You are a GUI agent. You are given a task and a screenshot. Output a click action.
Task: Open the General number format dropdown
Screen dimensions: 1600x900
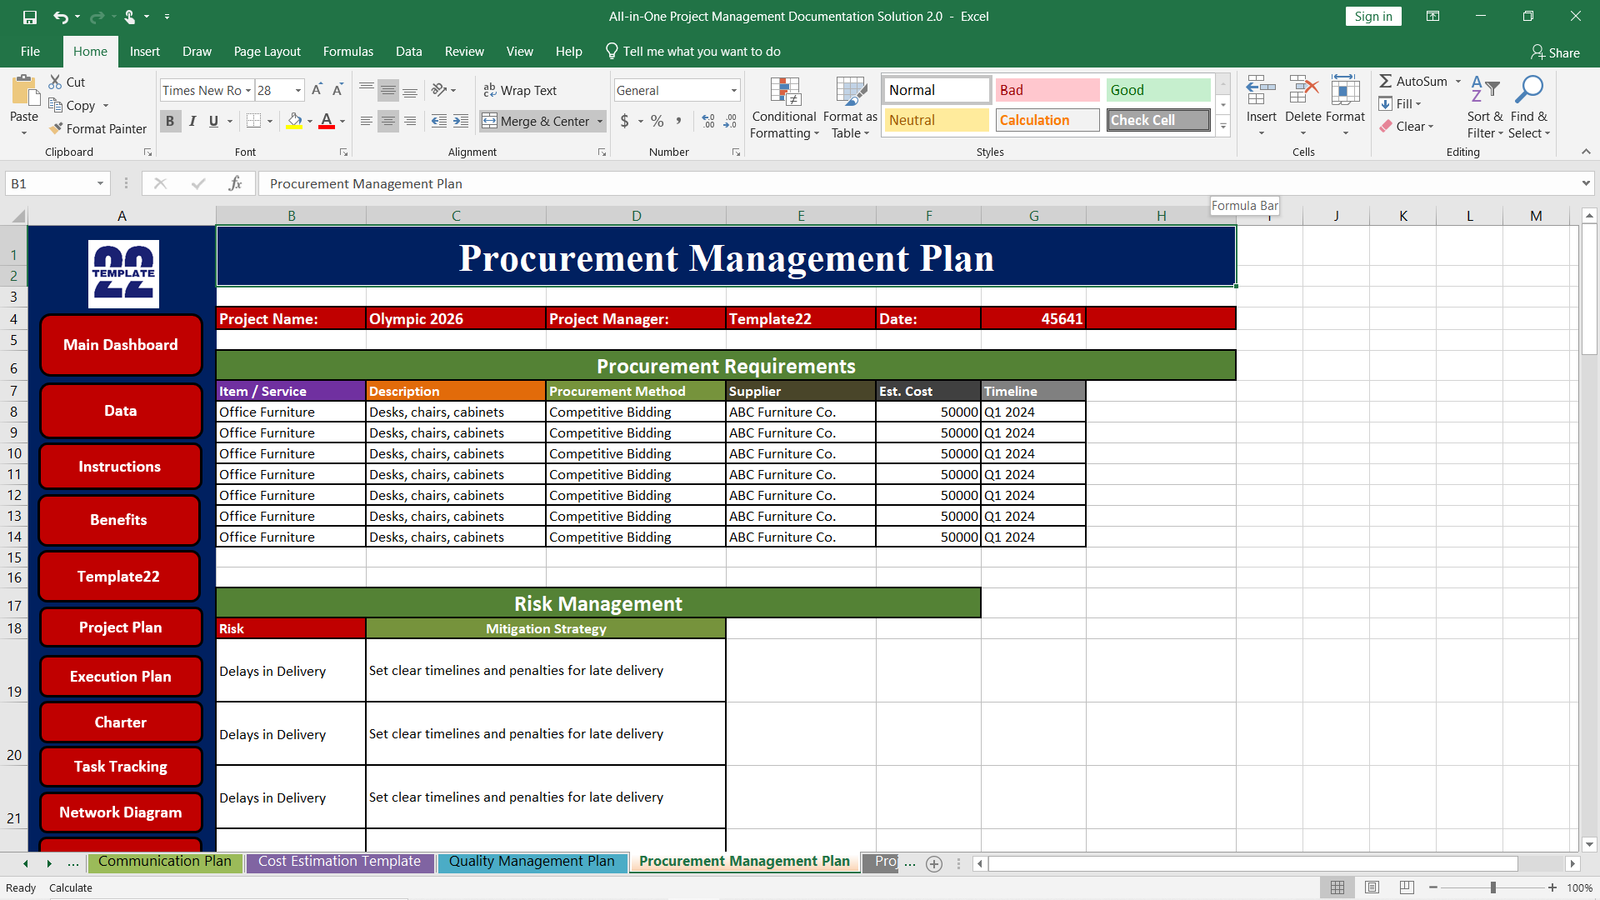click(734, 90)
